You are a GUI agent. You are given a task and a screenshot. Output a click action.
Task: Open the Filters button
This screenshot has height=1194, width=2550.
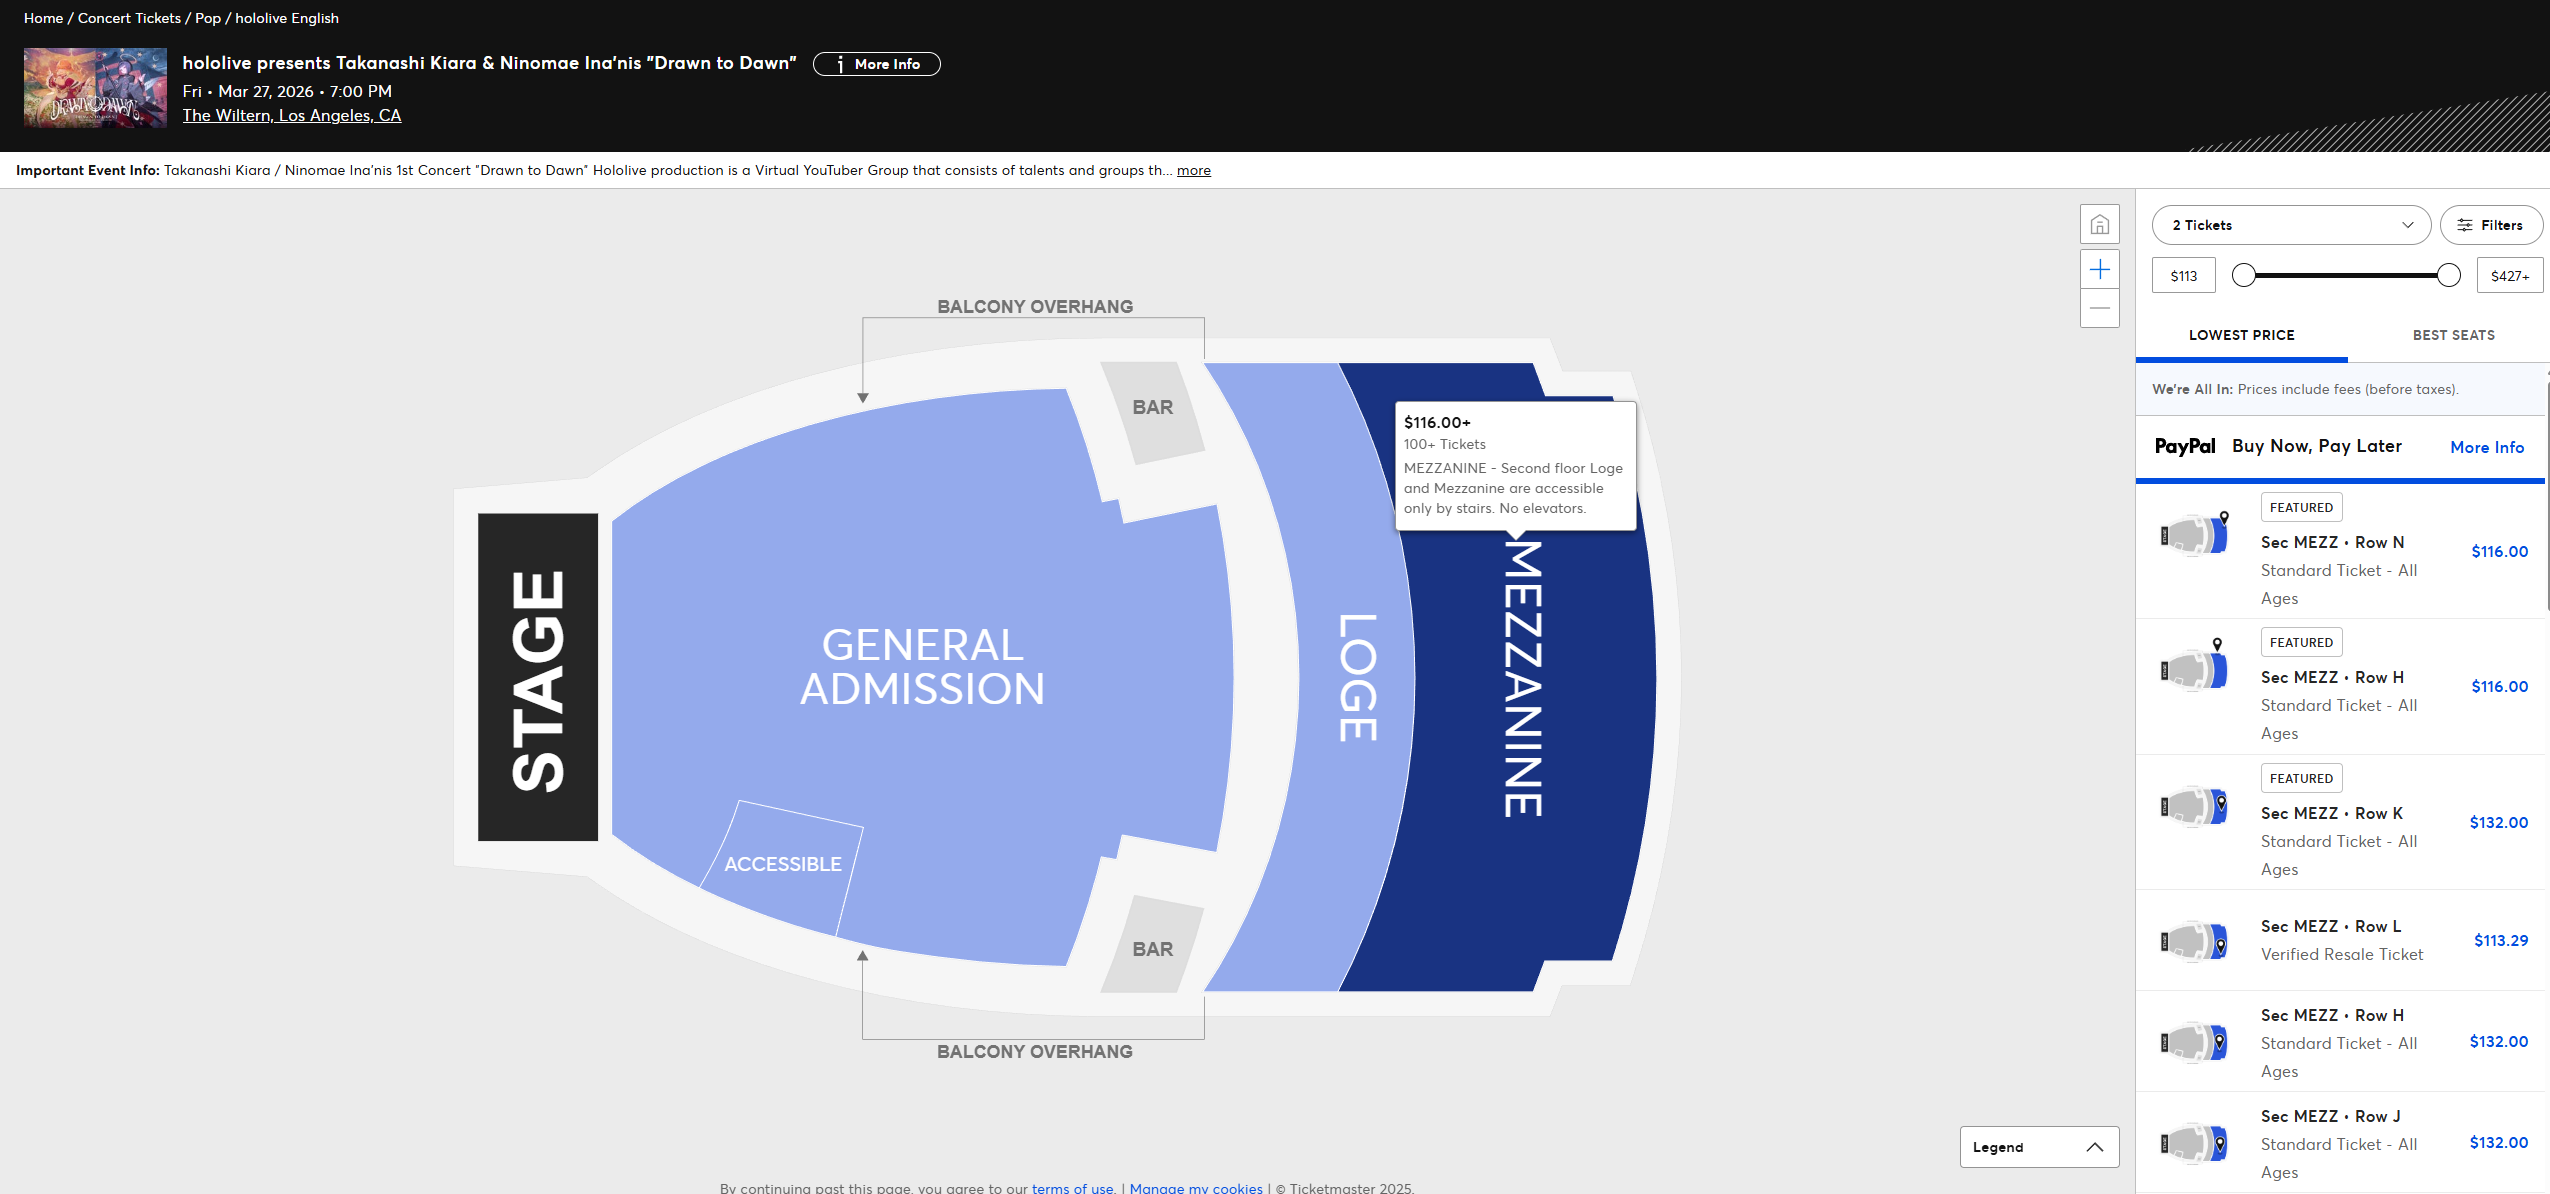pyautogui.click(x=2490, y=225)
